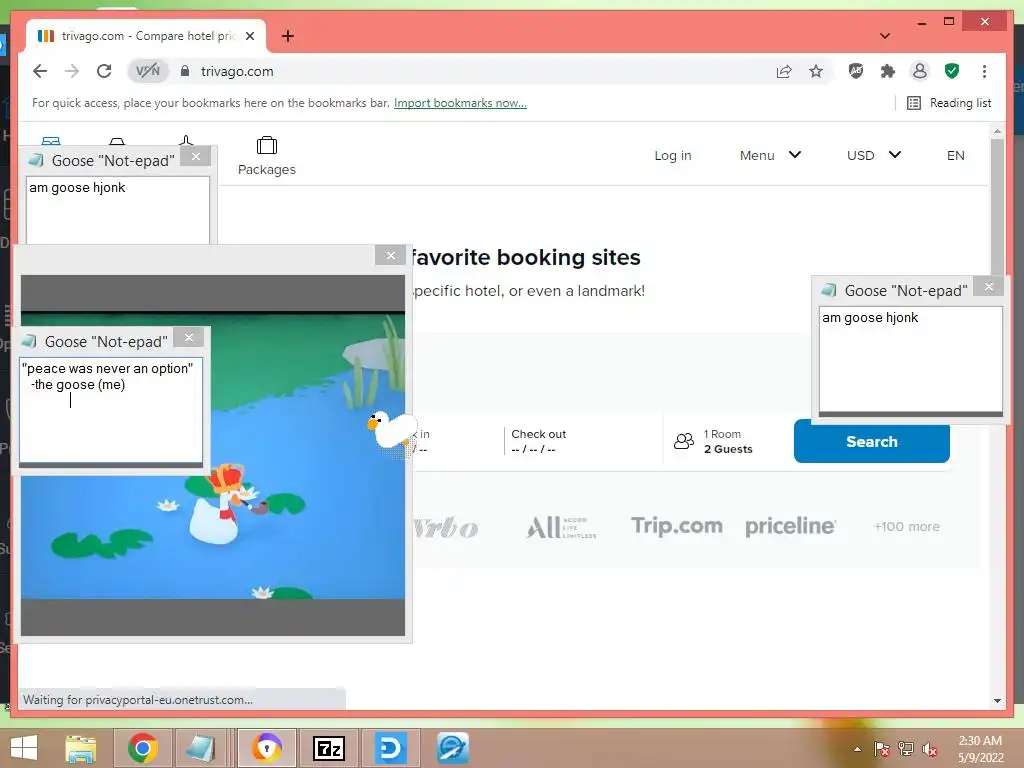Open the VPN extension badge in address bar
Viewport: 1024px width, 768px height.
[148, 71]
